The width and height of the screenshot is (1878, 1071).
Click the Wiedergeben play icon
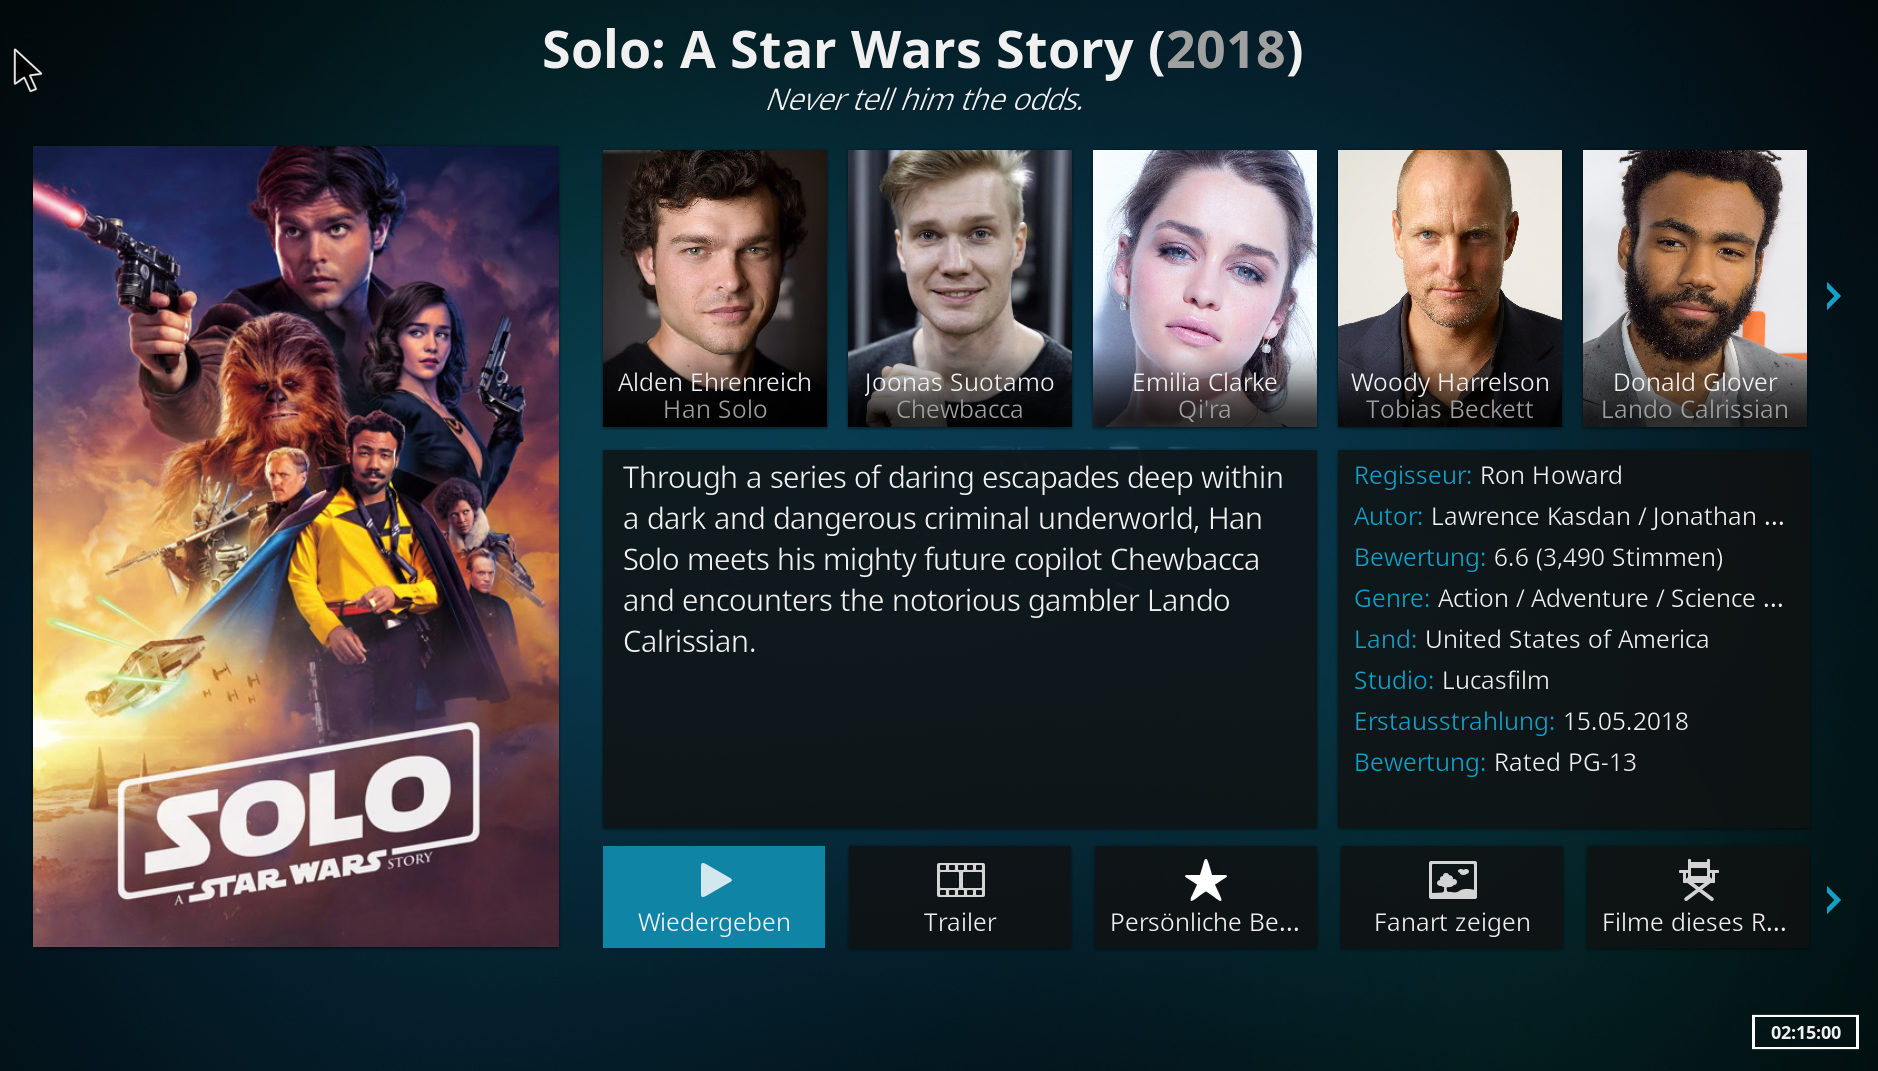pyautogui.click(x=715, y=880)
